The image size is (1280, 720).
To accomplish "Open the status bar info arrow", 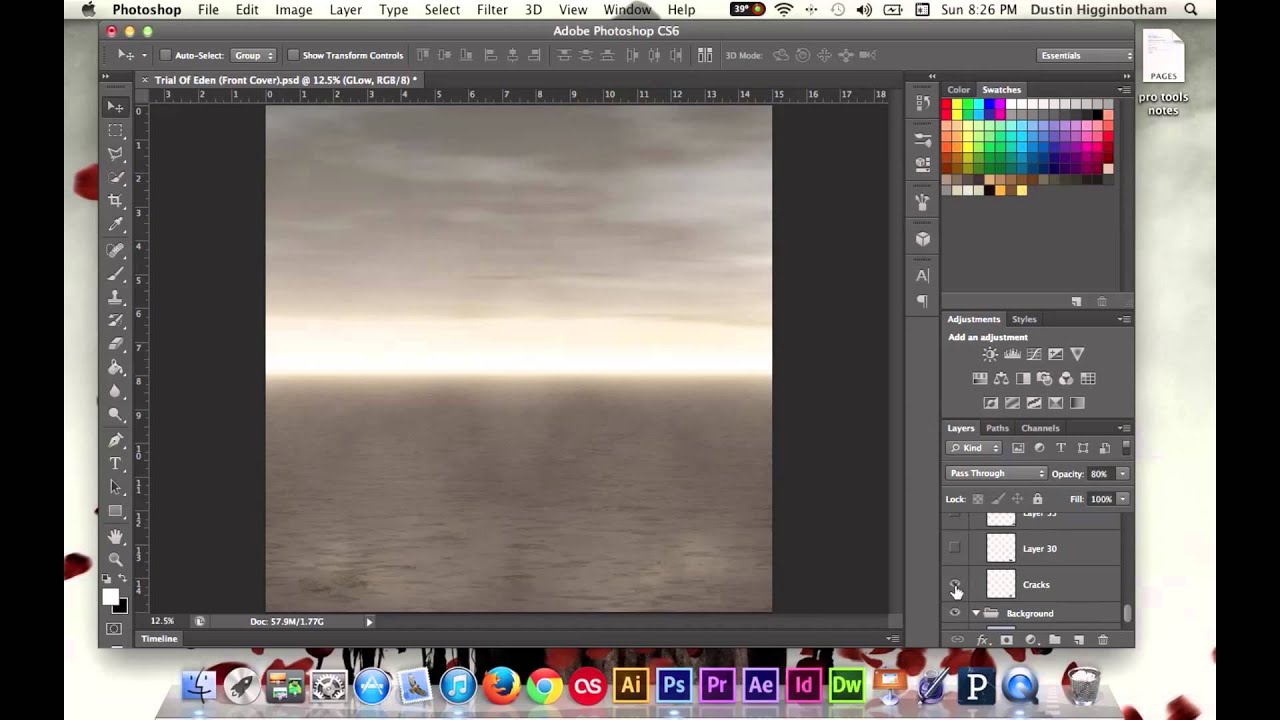I will [x=369, y=622].
